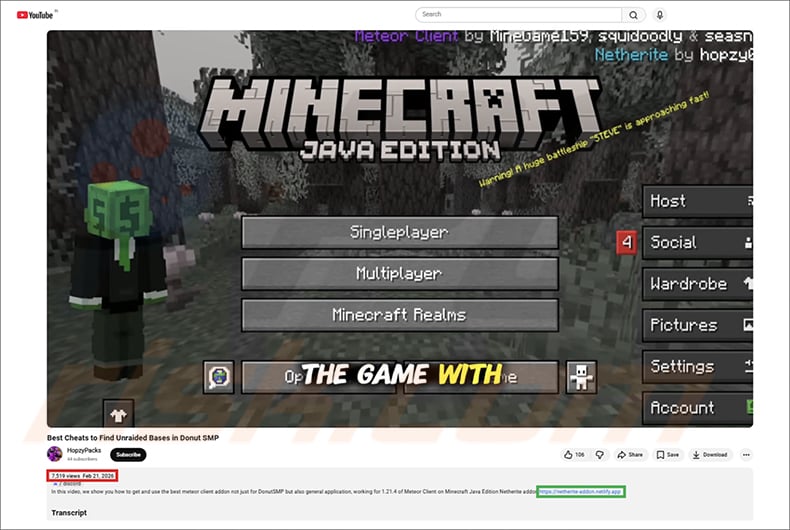The image size is (790, 530).
Task: Open the netherite-addon netlify link
Action: (581, 492)
